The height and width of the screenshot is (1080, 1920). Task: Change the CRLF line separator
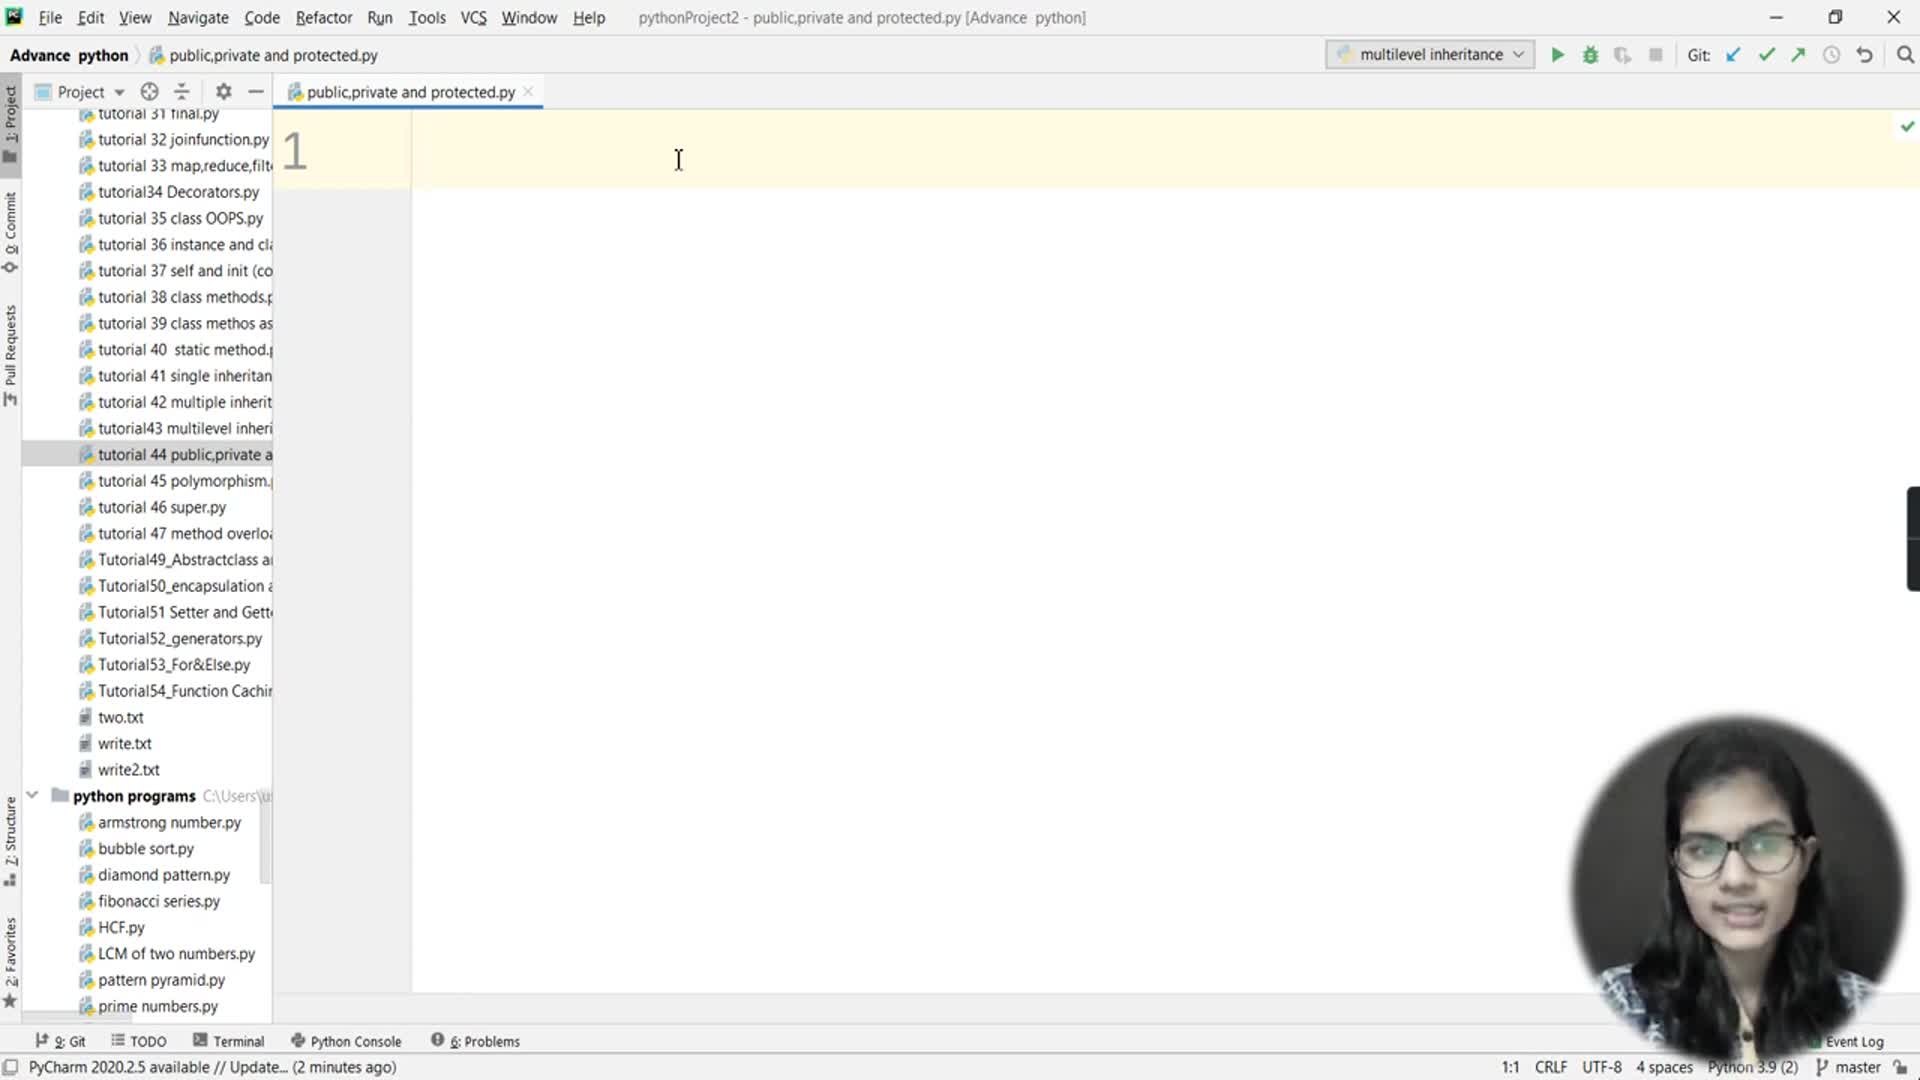(x=1551, y=1067)
